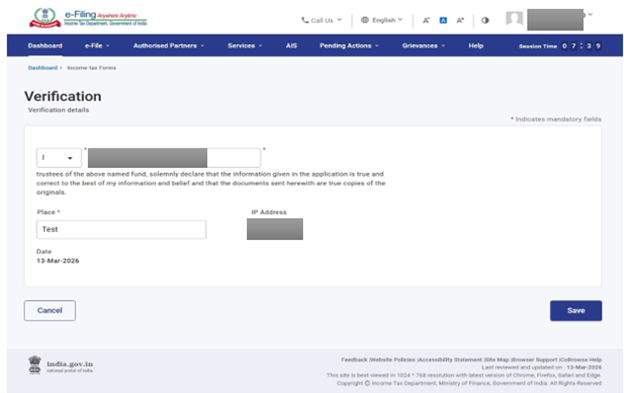Open the AIS menu item
The image size is (624, 393).
coord(291,46)
